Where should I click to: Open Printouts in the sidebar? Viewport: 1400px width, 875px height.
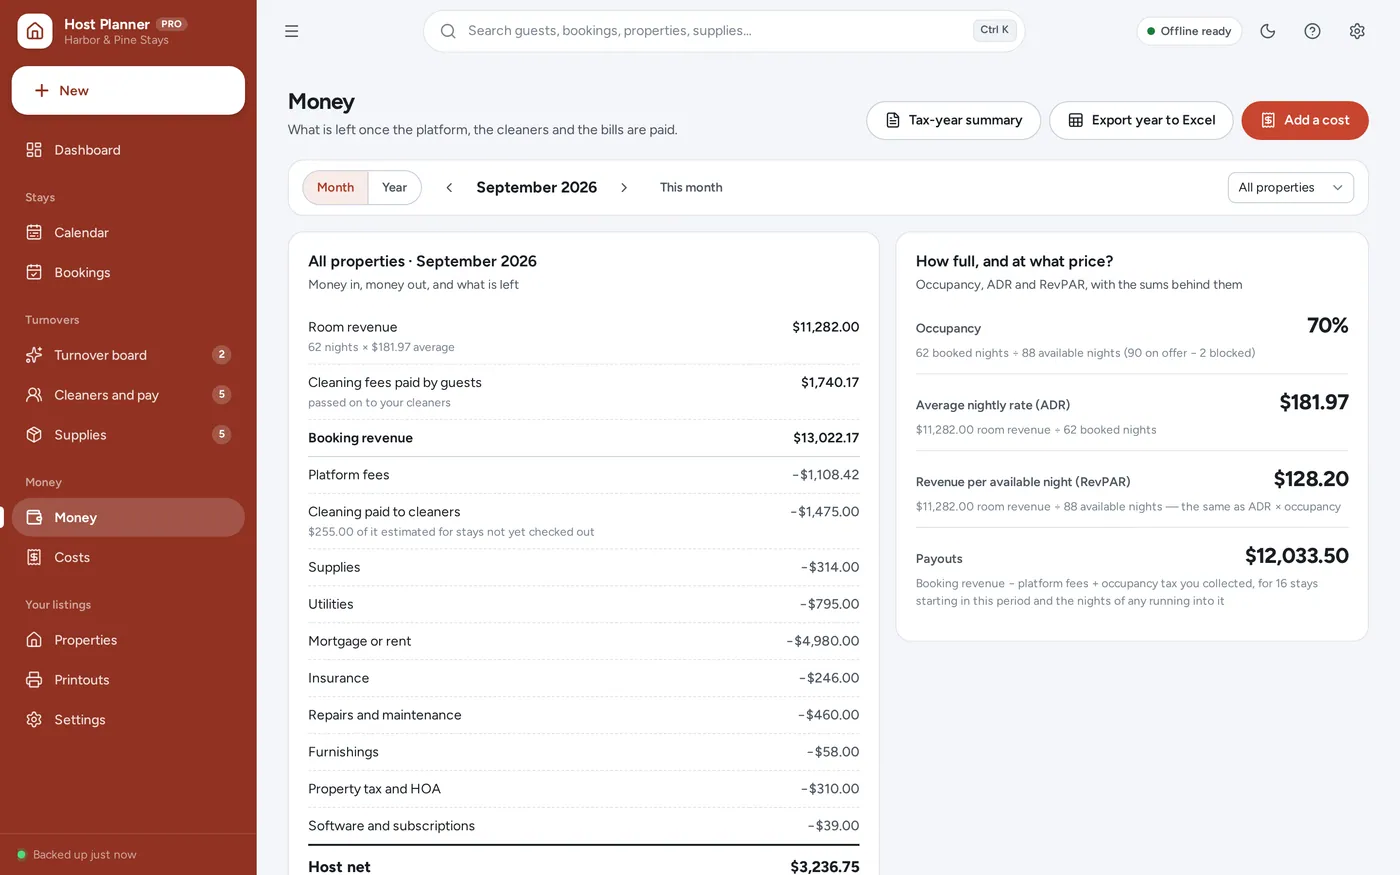(x=128, y=680)
